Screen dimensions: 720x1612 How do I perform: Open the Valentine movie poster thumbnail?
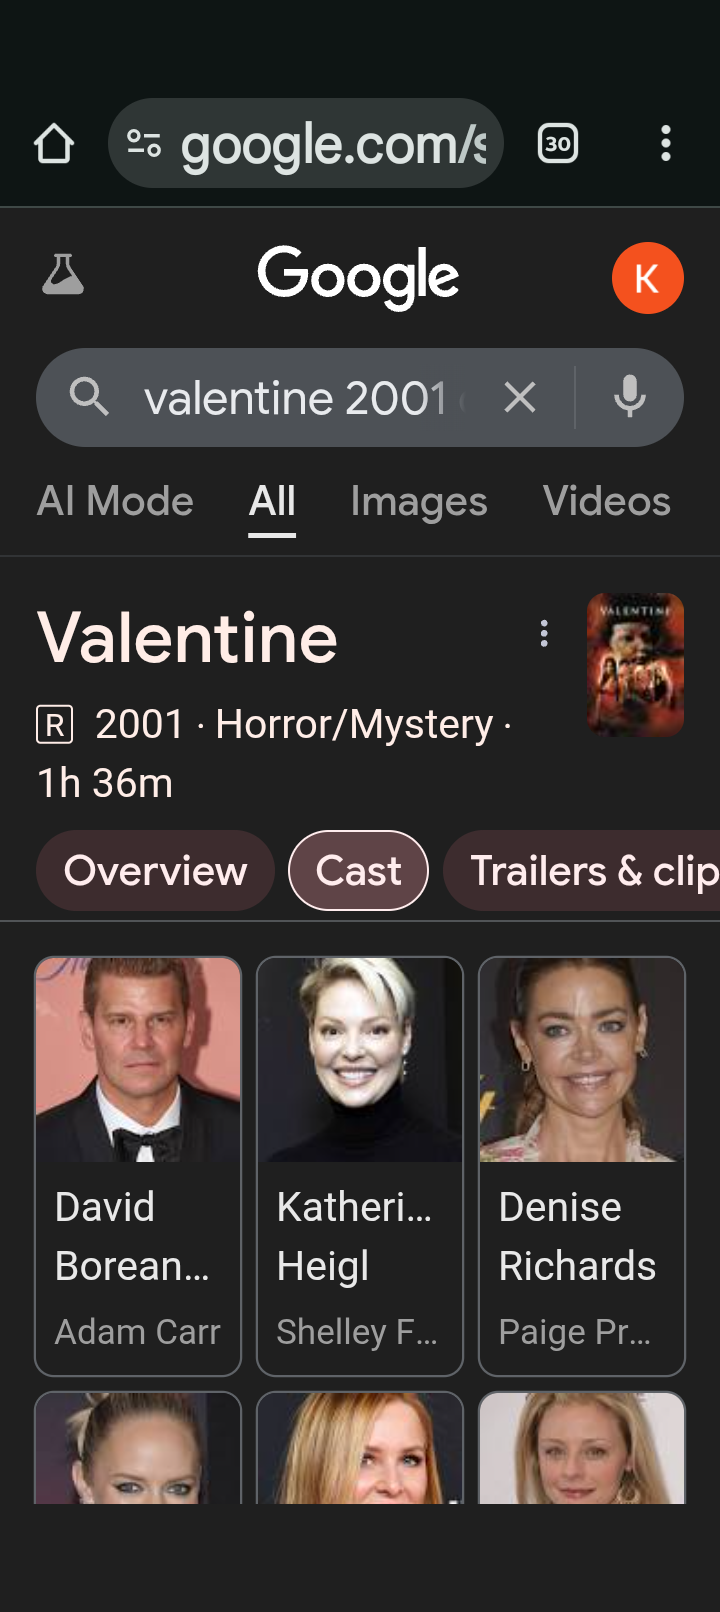tap(635, 665)
